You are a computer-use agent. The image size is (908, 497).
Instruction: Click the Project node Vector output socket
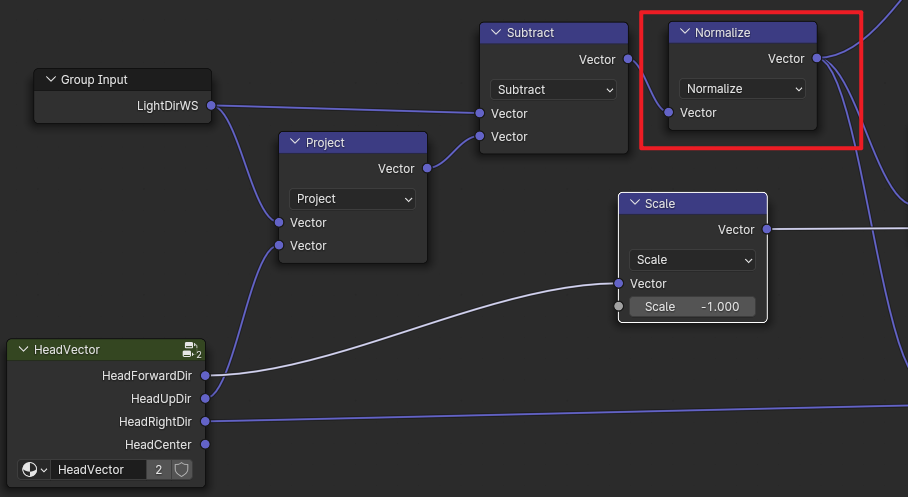(x=427, y=169)
